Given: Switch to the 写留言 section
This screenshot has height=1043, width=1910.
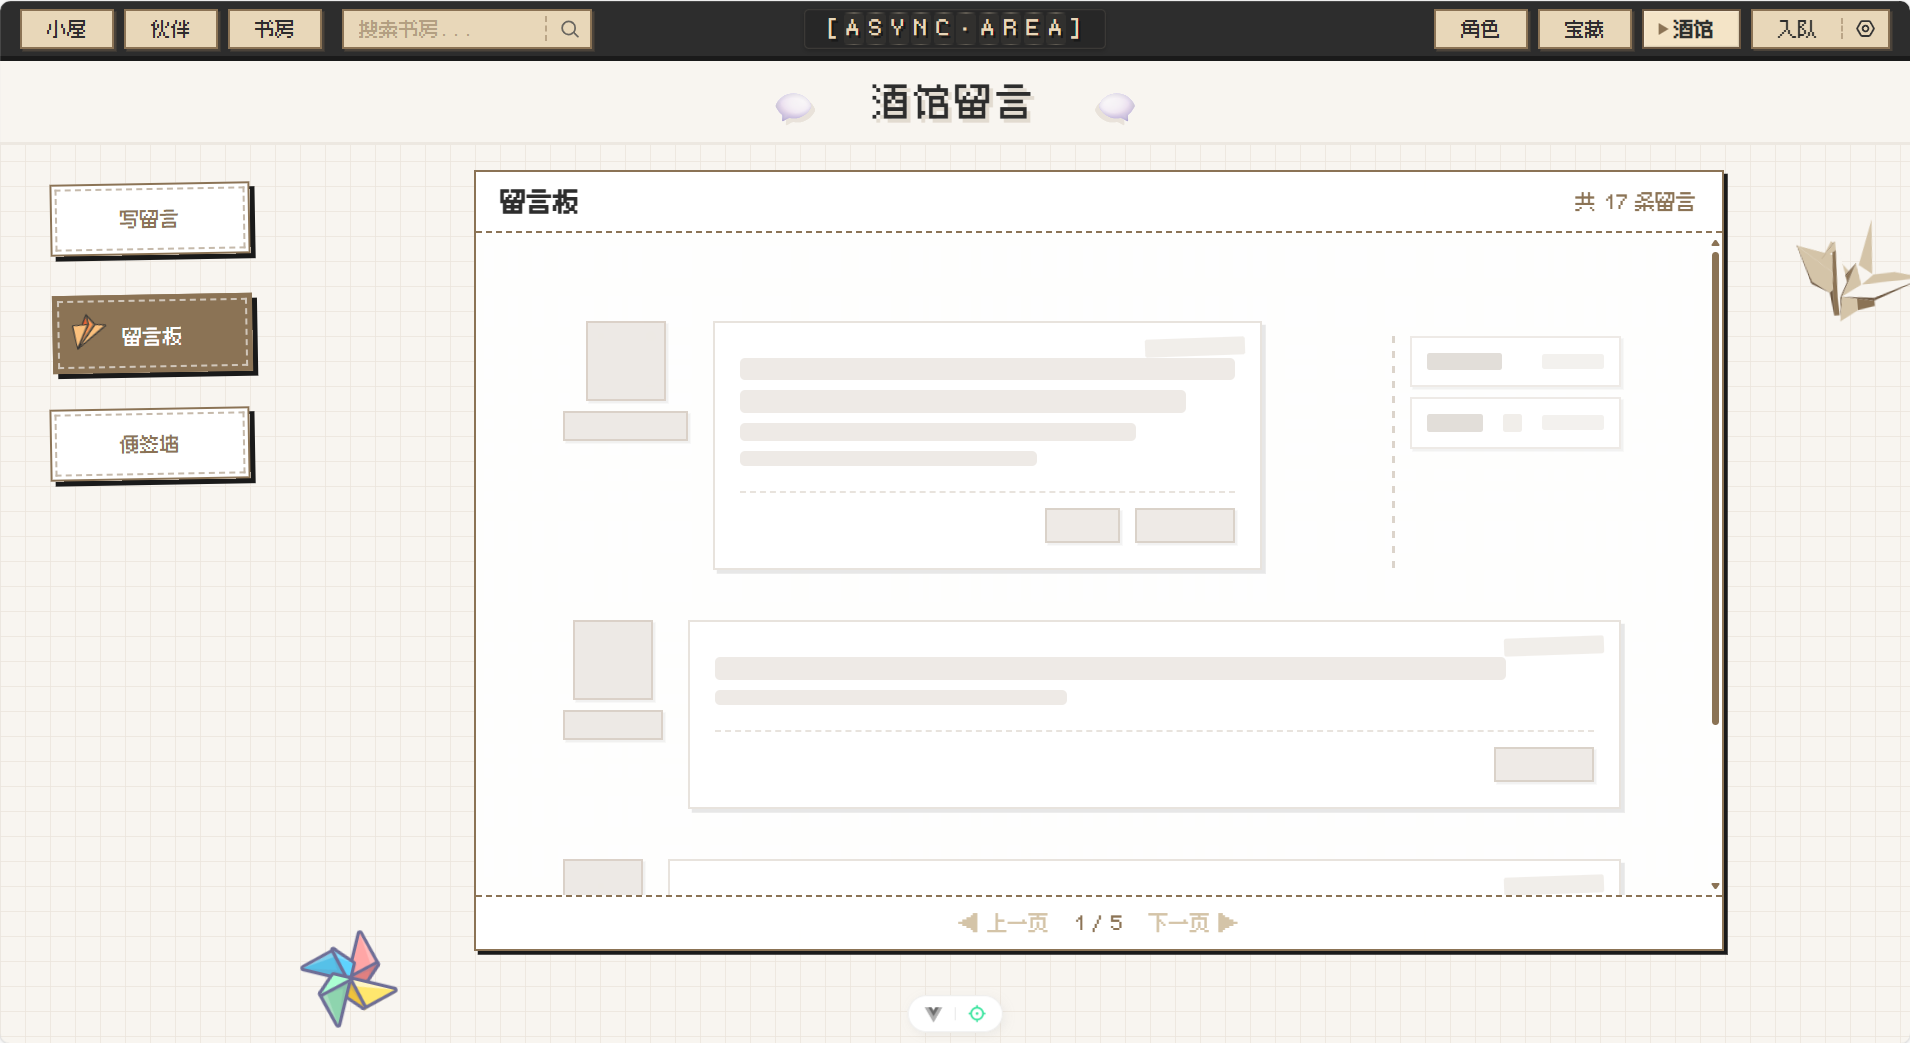Looking at the screenshot, I should 151,219.
